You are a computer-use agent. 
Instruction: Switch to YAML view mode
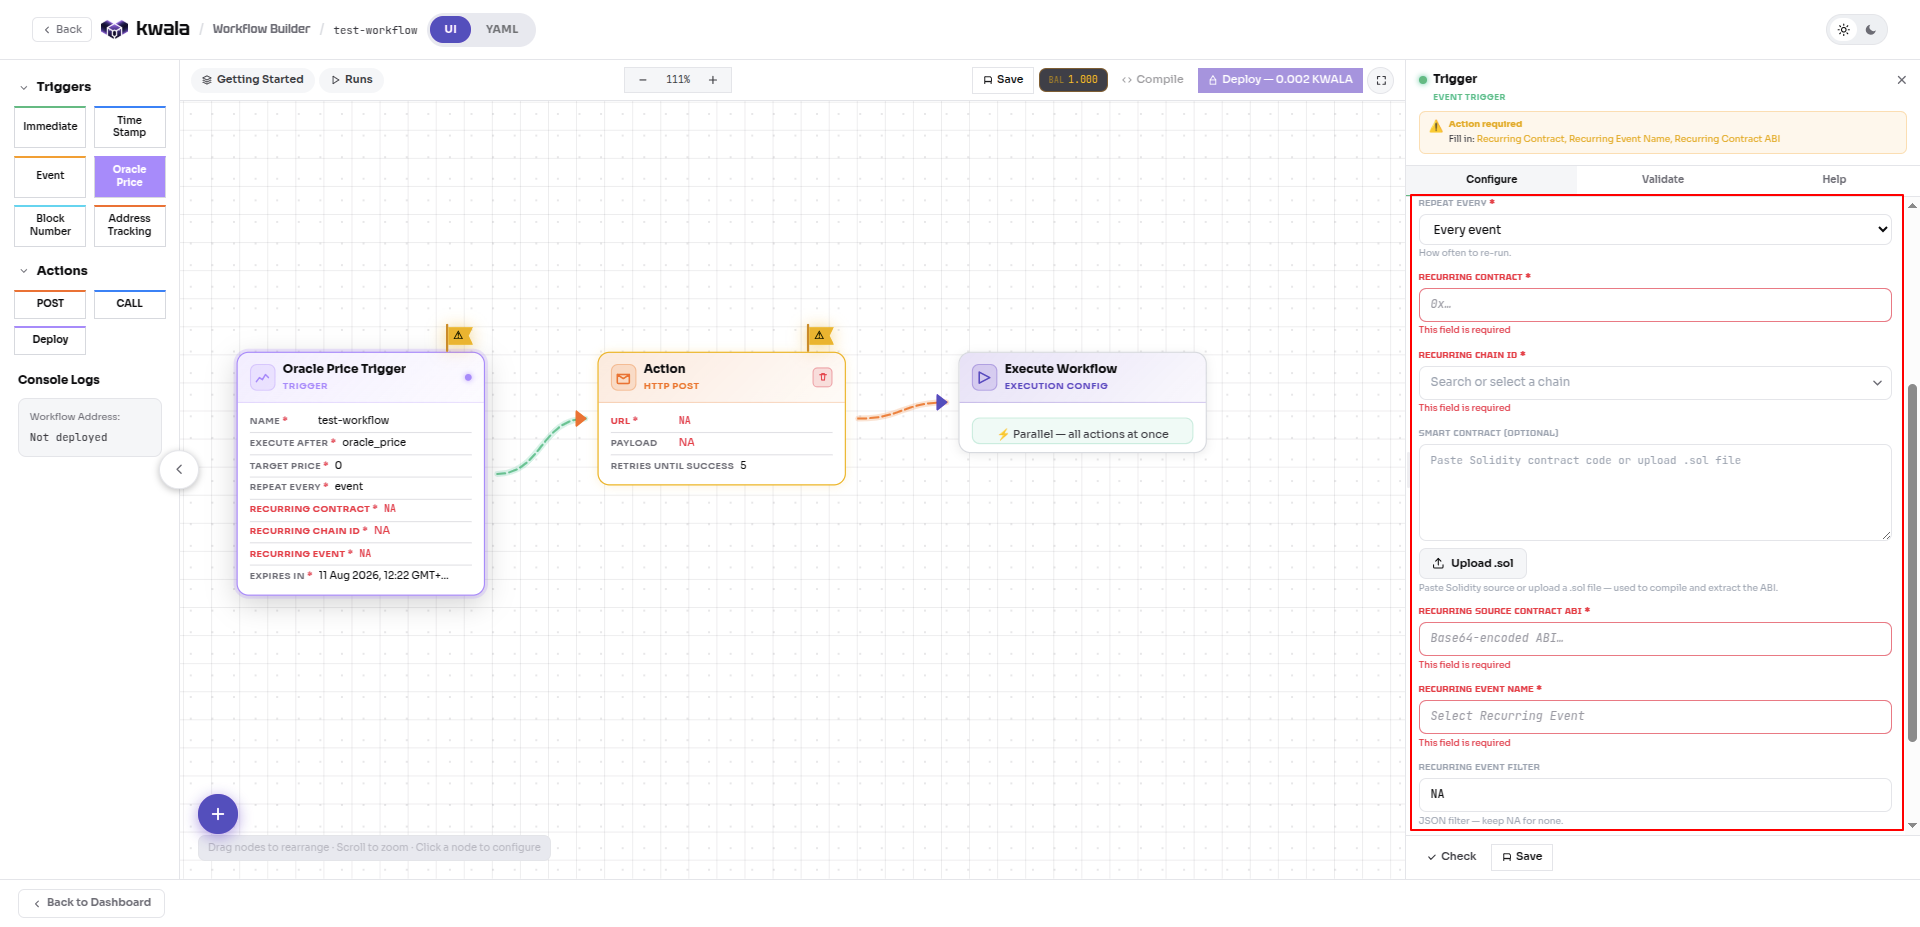pos(502,30)
